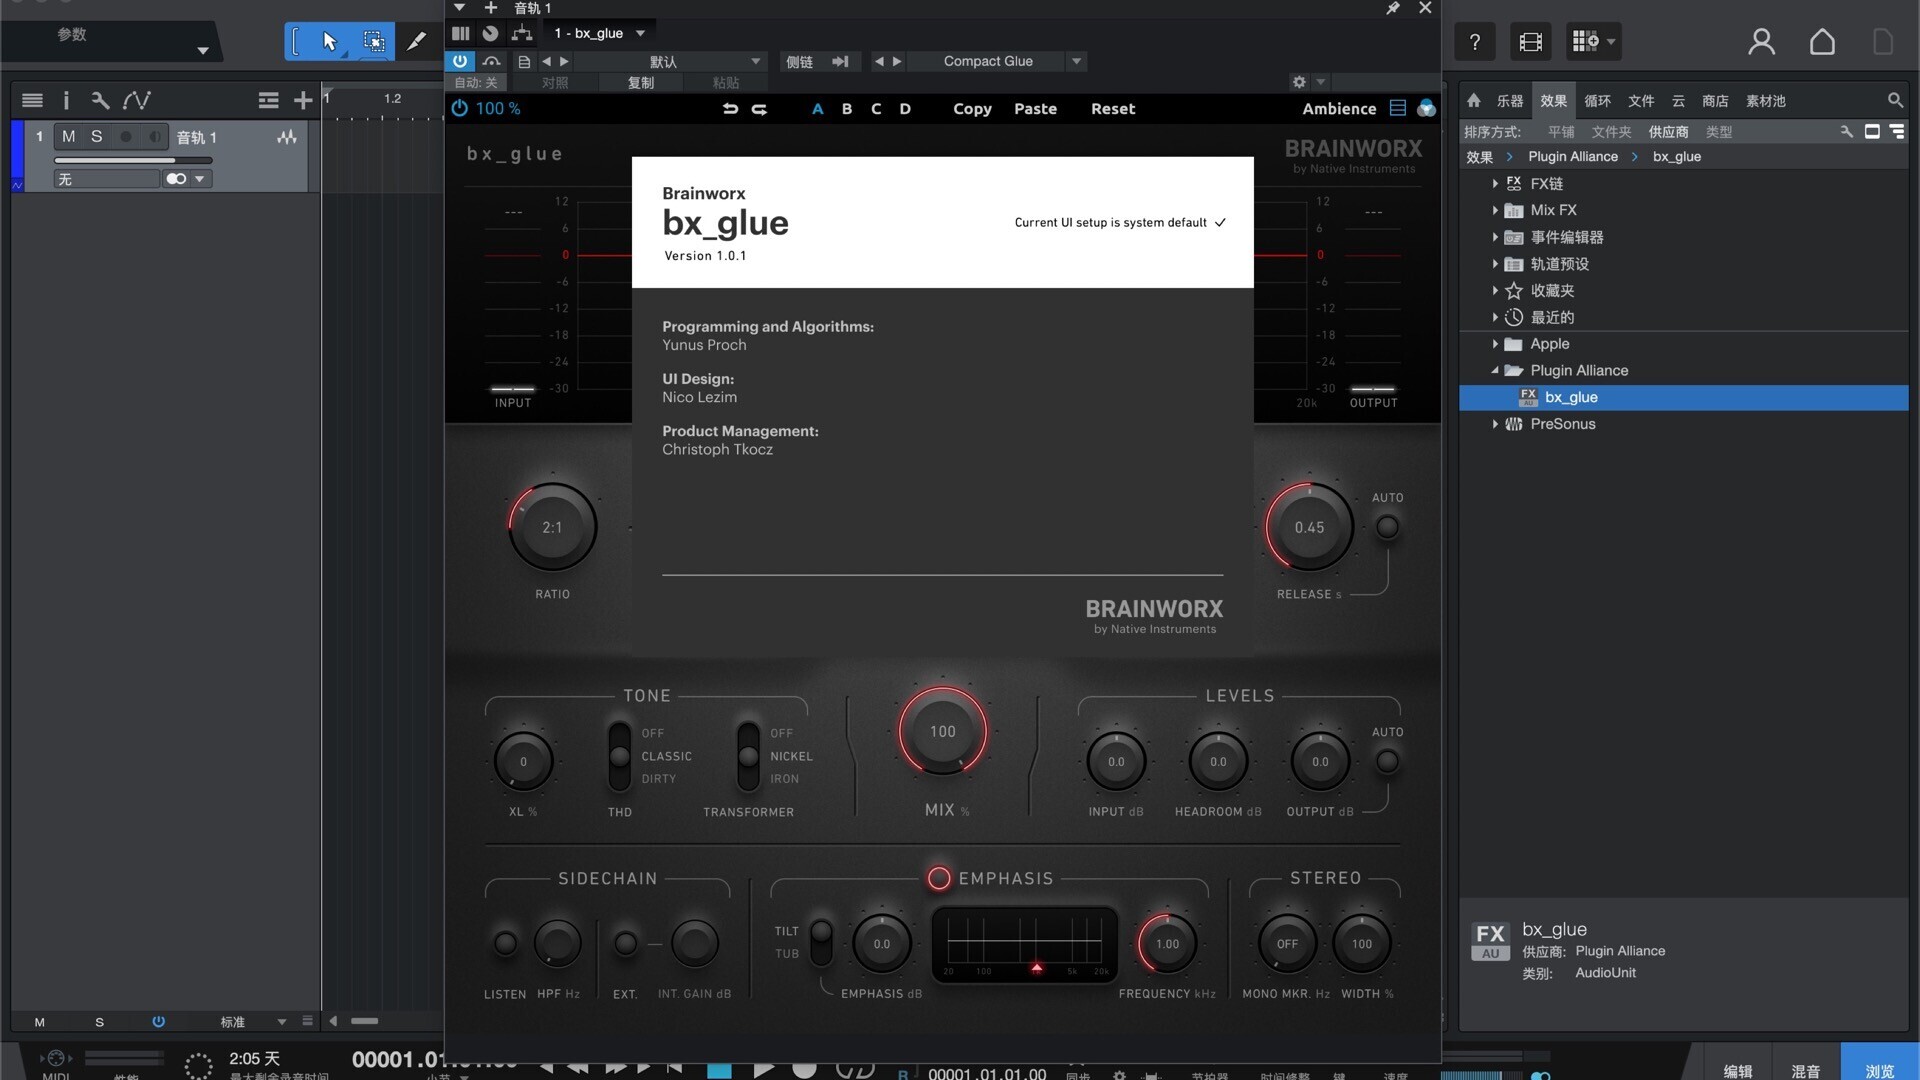Click the plugin redo arrow
The image size is (1920, 1080).
tap(760, 109)
